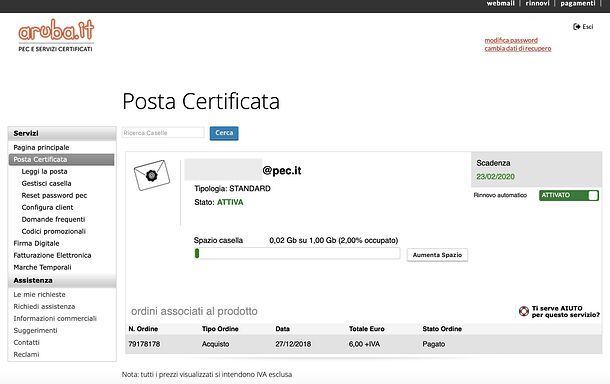Click modifica password link
Viewport: 610px width, 384px height.
click(x=511, y=40)
